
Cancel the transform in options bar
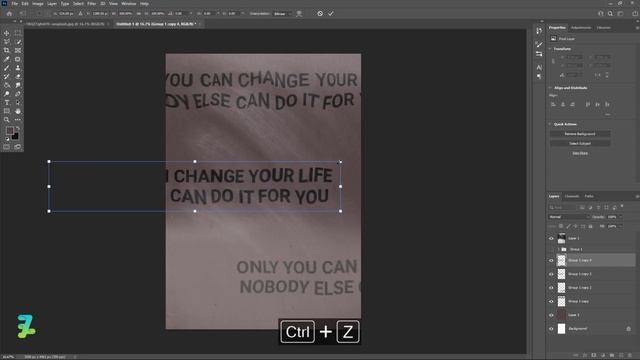point(320,13)
